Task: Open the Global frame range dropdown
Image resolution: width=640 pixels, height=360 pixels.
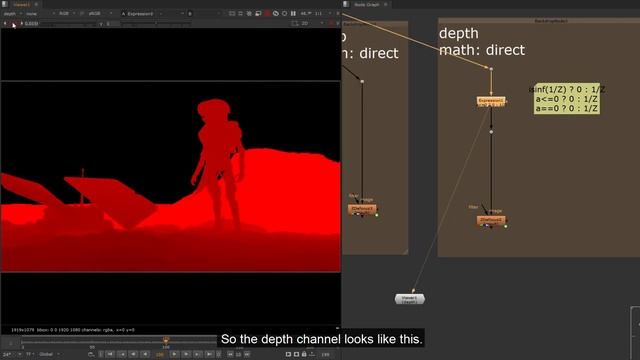Action: tap(50, 354)
